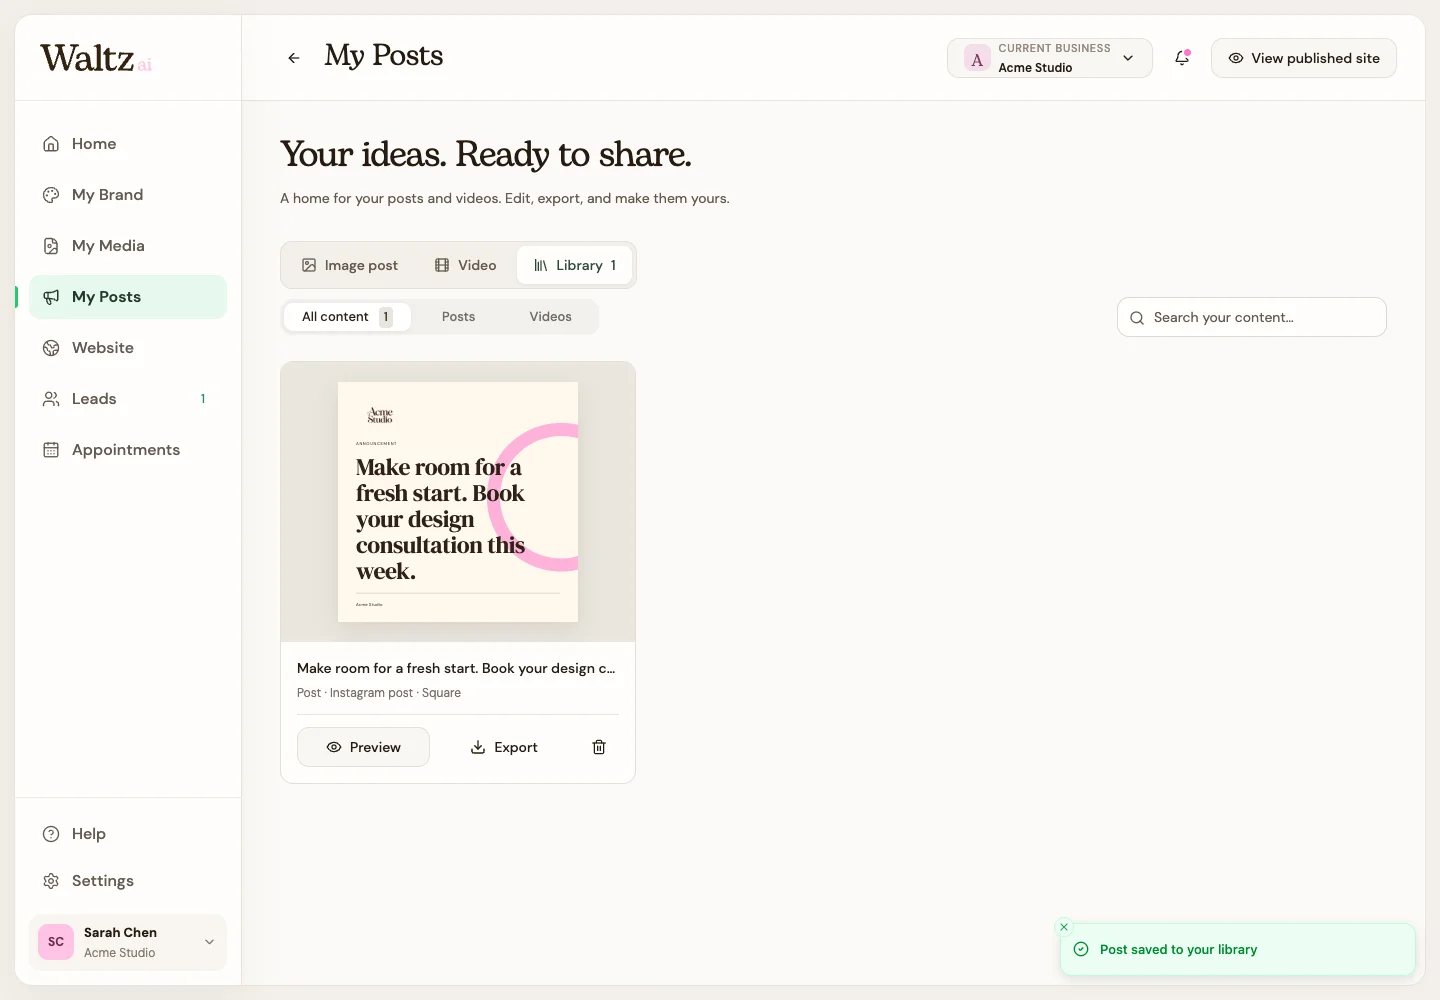The height and width of the screenshot is (1000, 1440).
Task: Click the SC user avatar
Action: pyautogui.click(x=56, y=942)
